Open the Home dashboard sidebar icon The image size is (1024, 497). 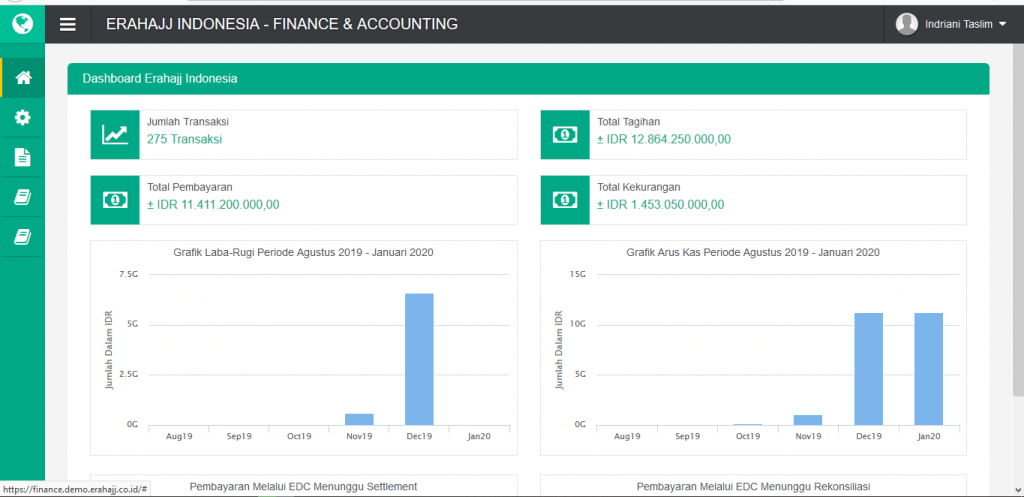pyautogui.click(x=23, y=78)
